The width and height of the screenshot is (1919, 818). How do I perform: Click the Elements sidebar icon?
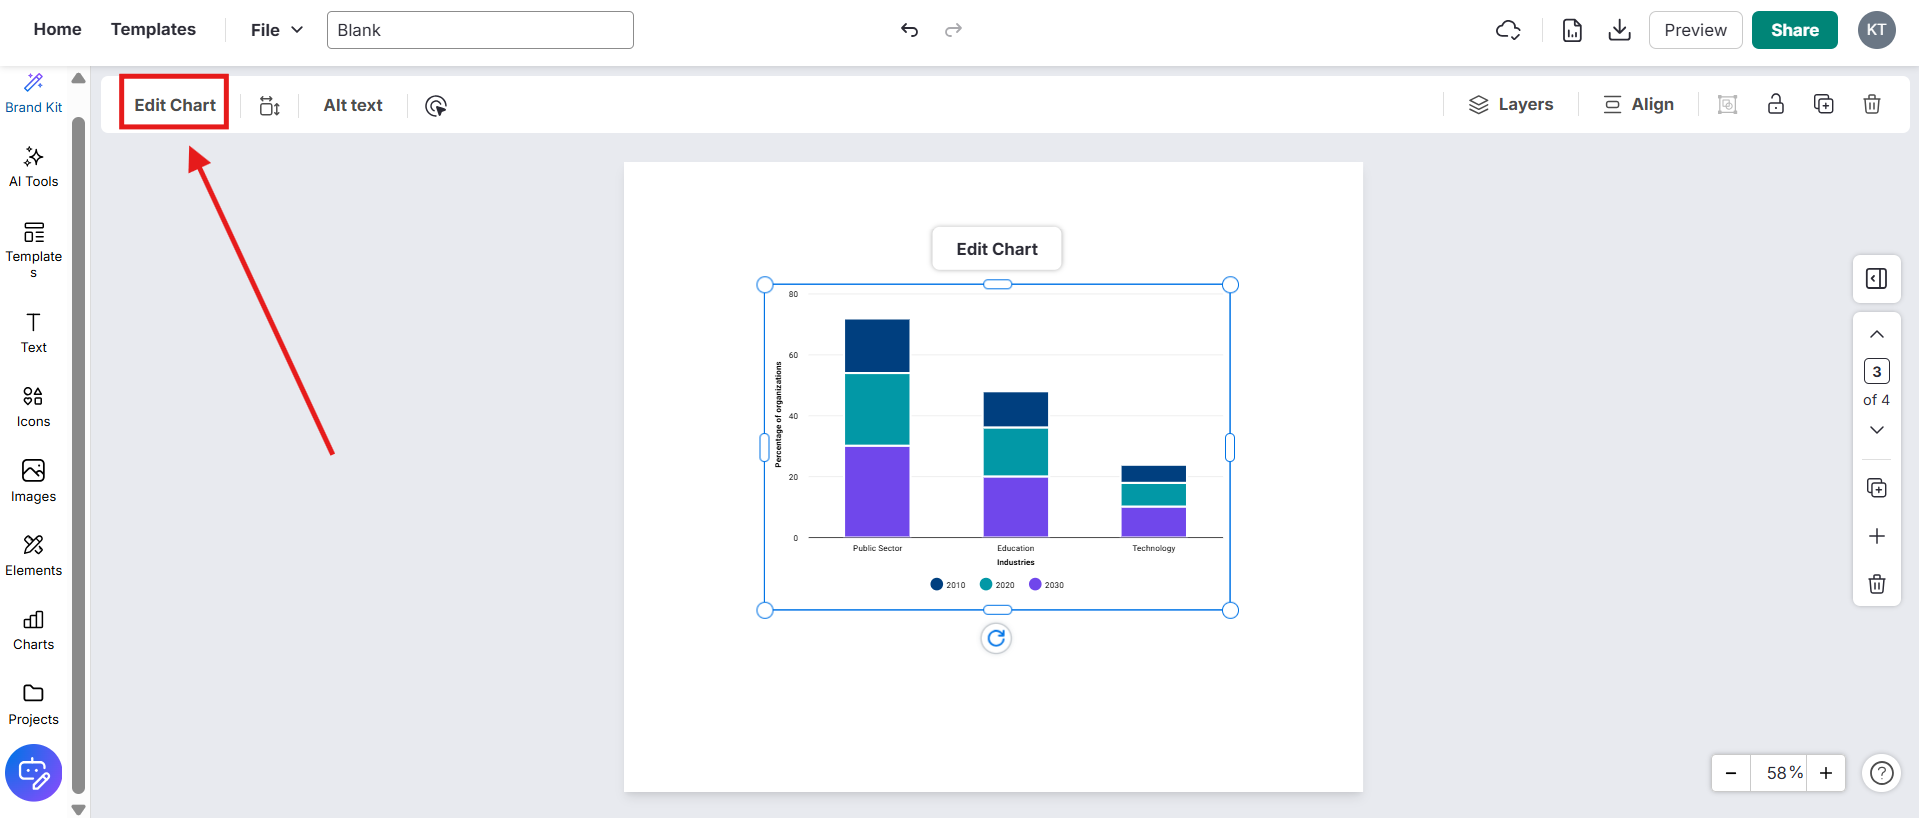click(33, 556)
